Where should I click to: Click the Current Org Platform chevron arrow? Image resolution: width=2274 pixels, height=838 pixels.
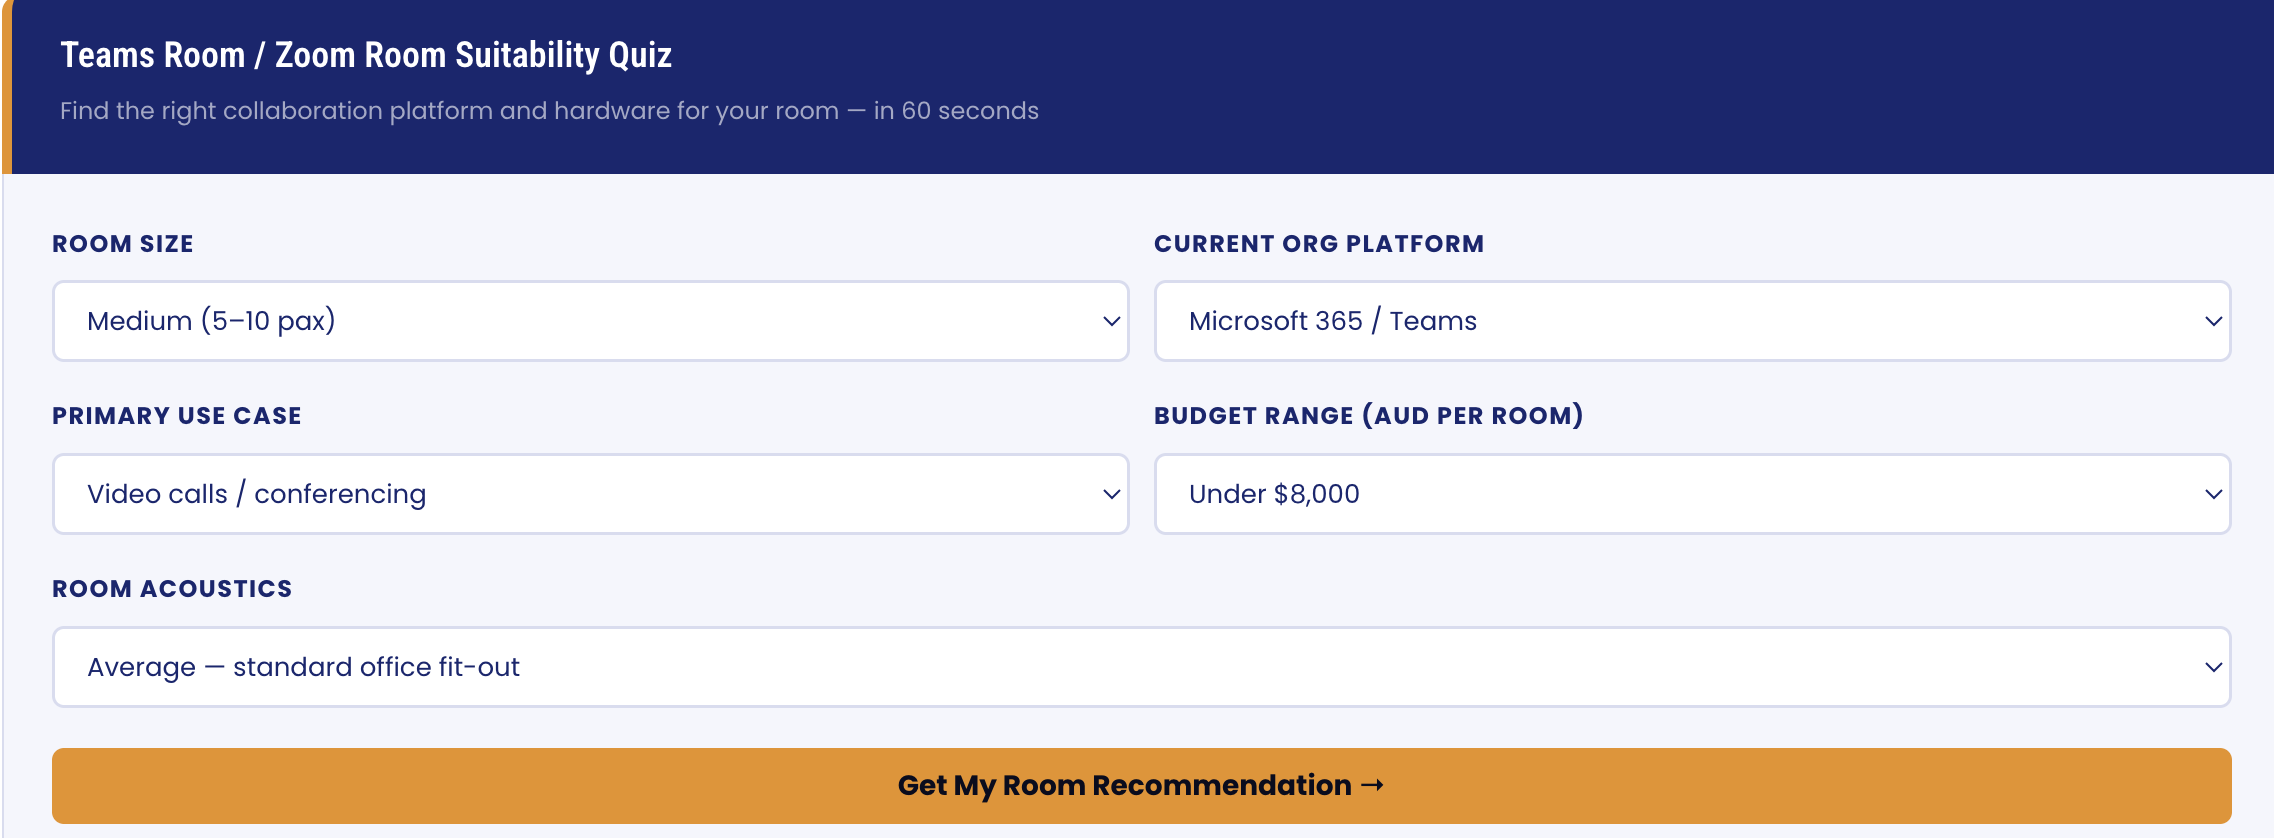point(2213,321)
